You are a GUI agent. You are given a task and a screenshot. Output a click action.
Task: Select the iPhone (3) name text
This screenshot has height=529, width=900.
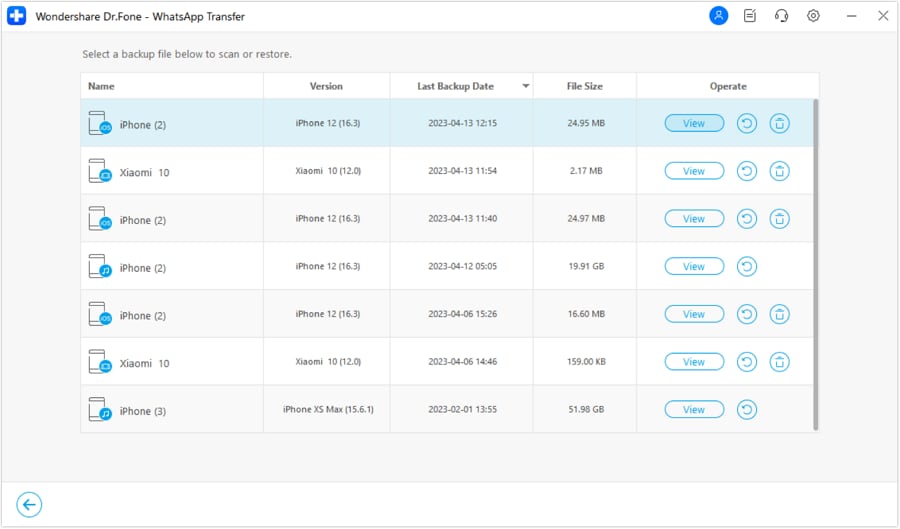coord(142,411)
